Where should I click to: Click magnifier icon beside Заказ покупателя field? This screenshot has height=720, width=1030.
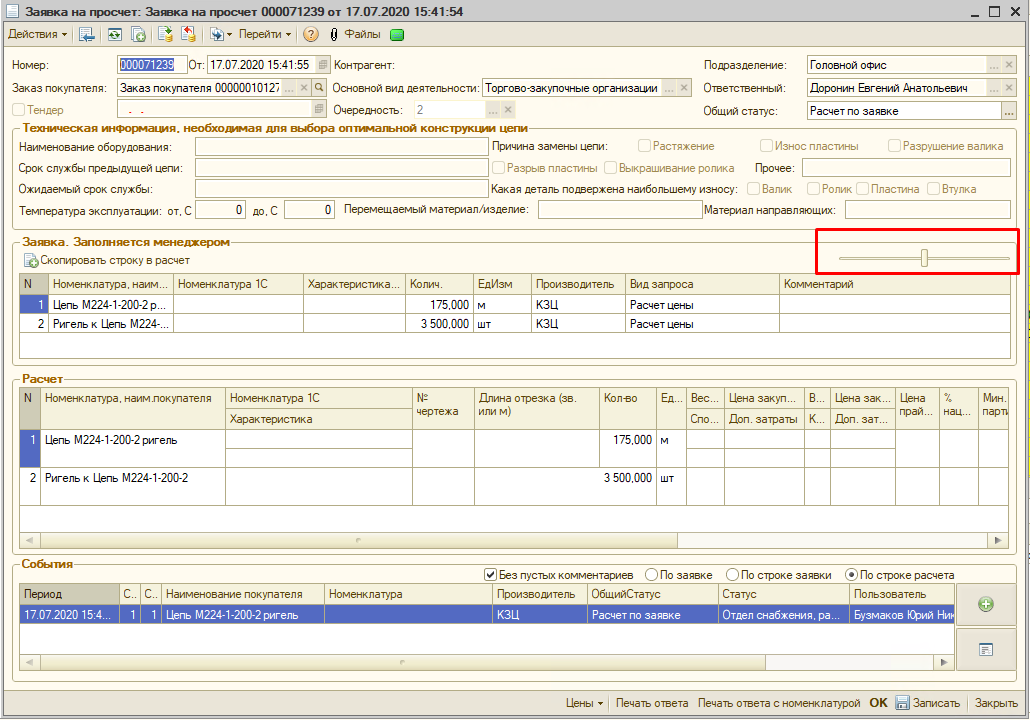point(319,87)
